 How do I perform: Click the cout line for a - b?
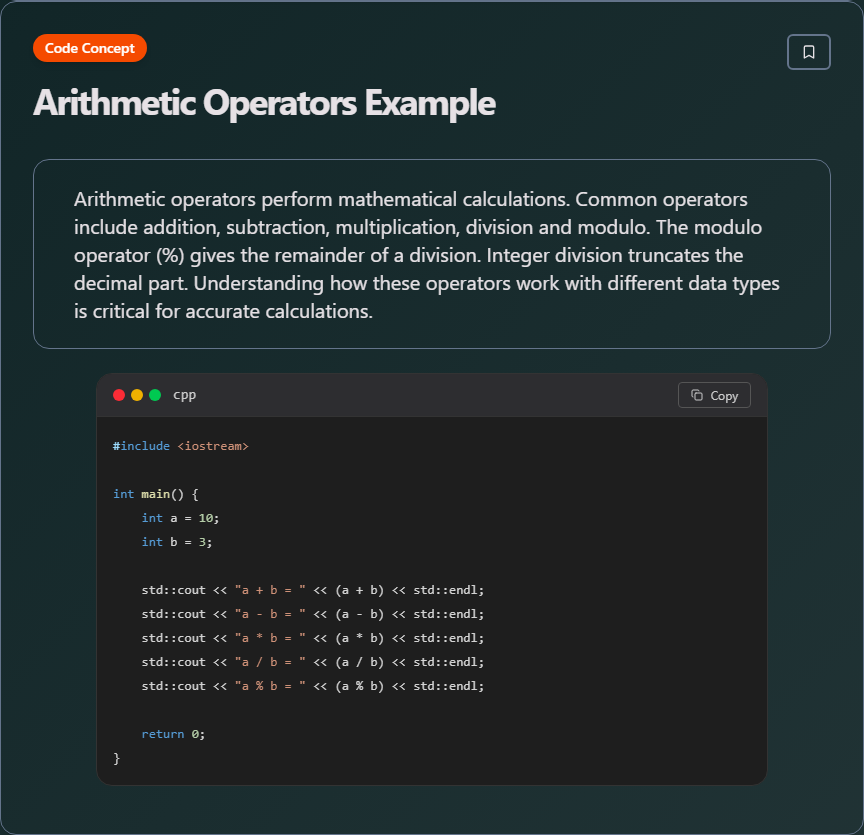tap(312, 614)
